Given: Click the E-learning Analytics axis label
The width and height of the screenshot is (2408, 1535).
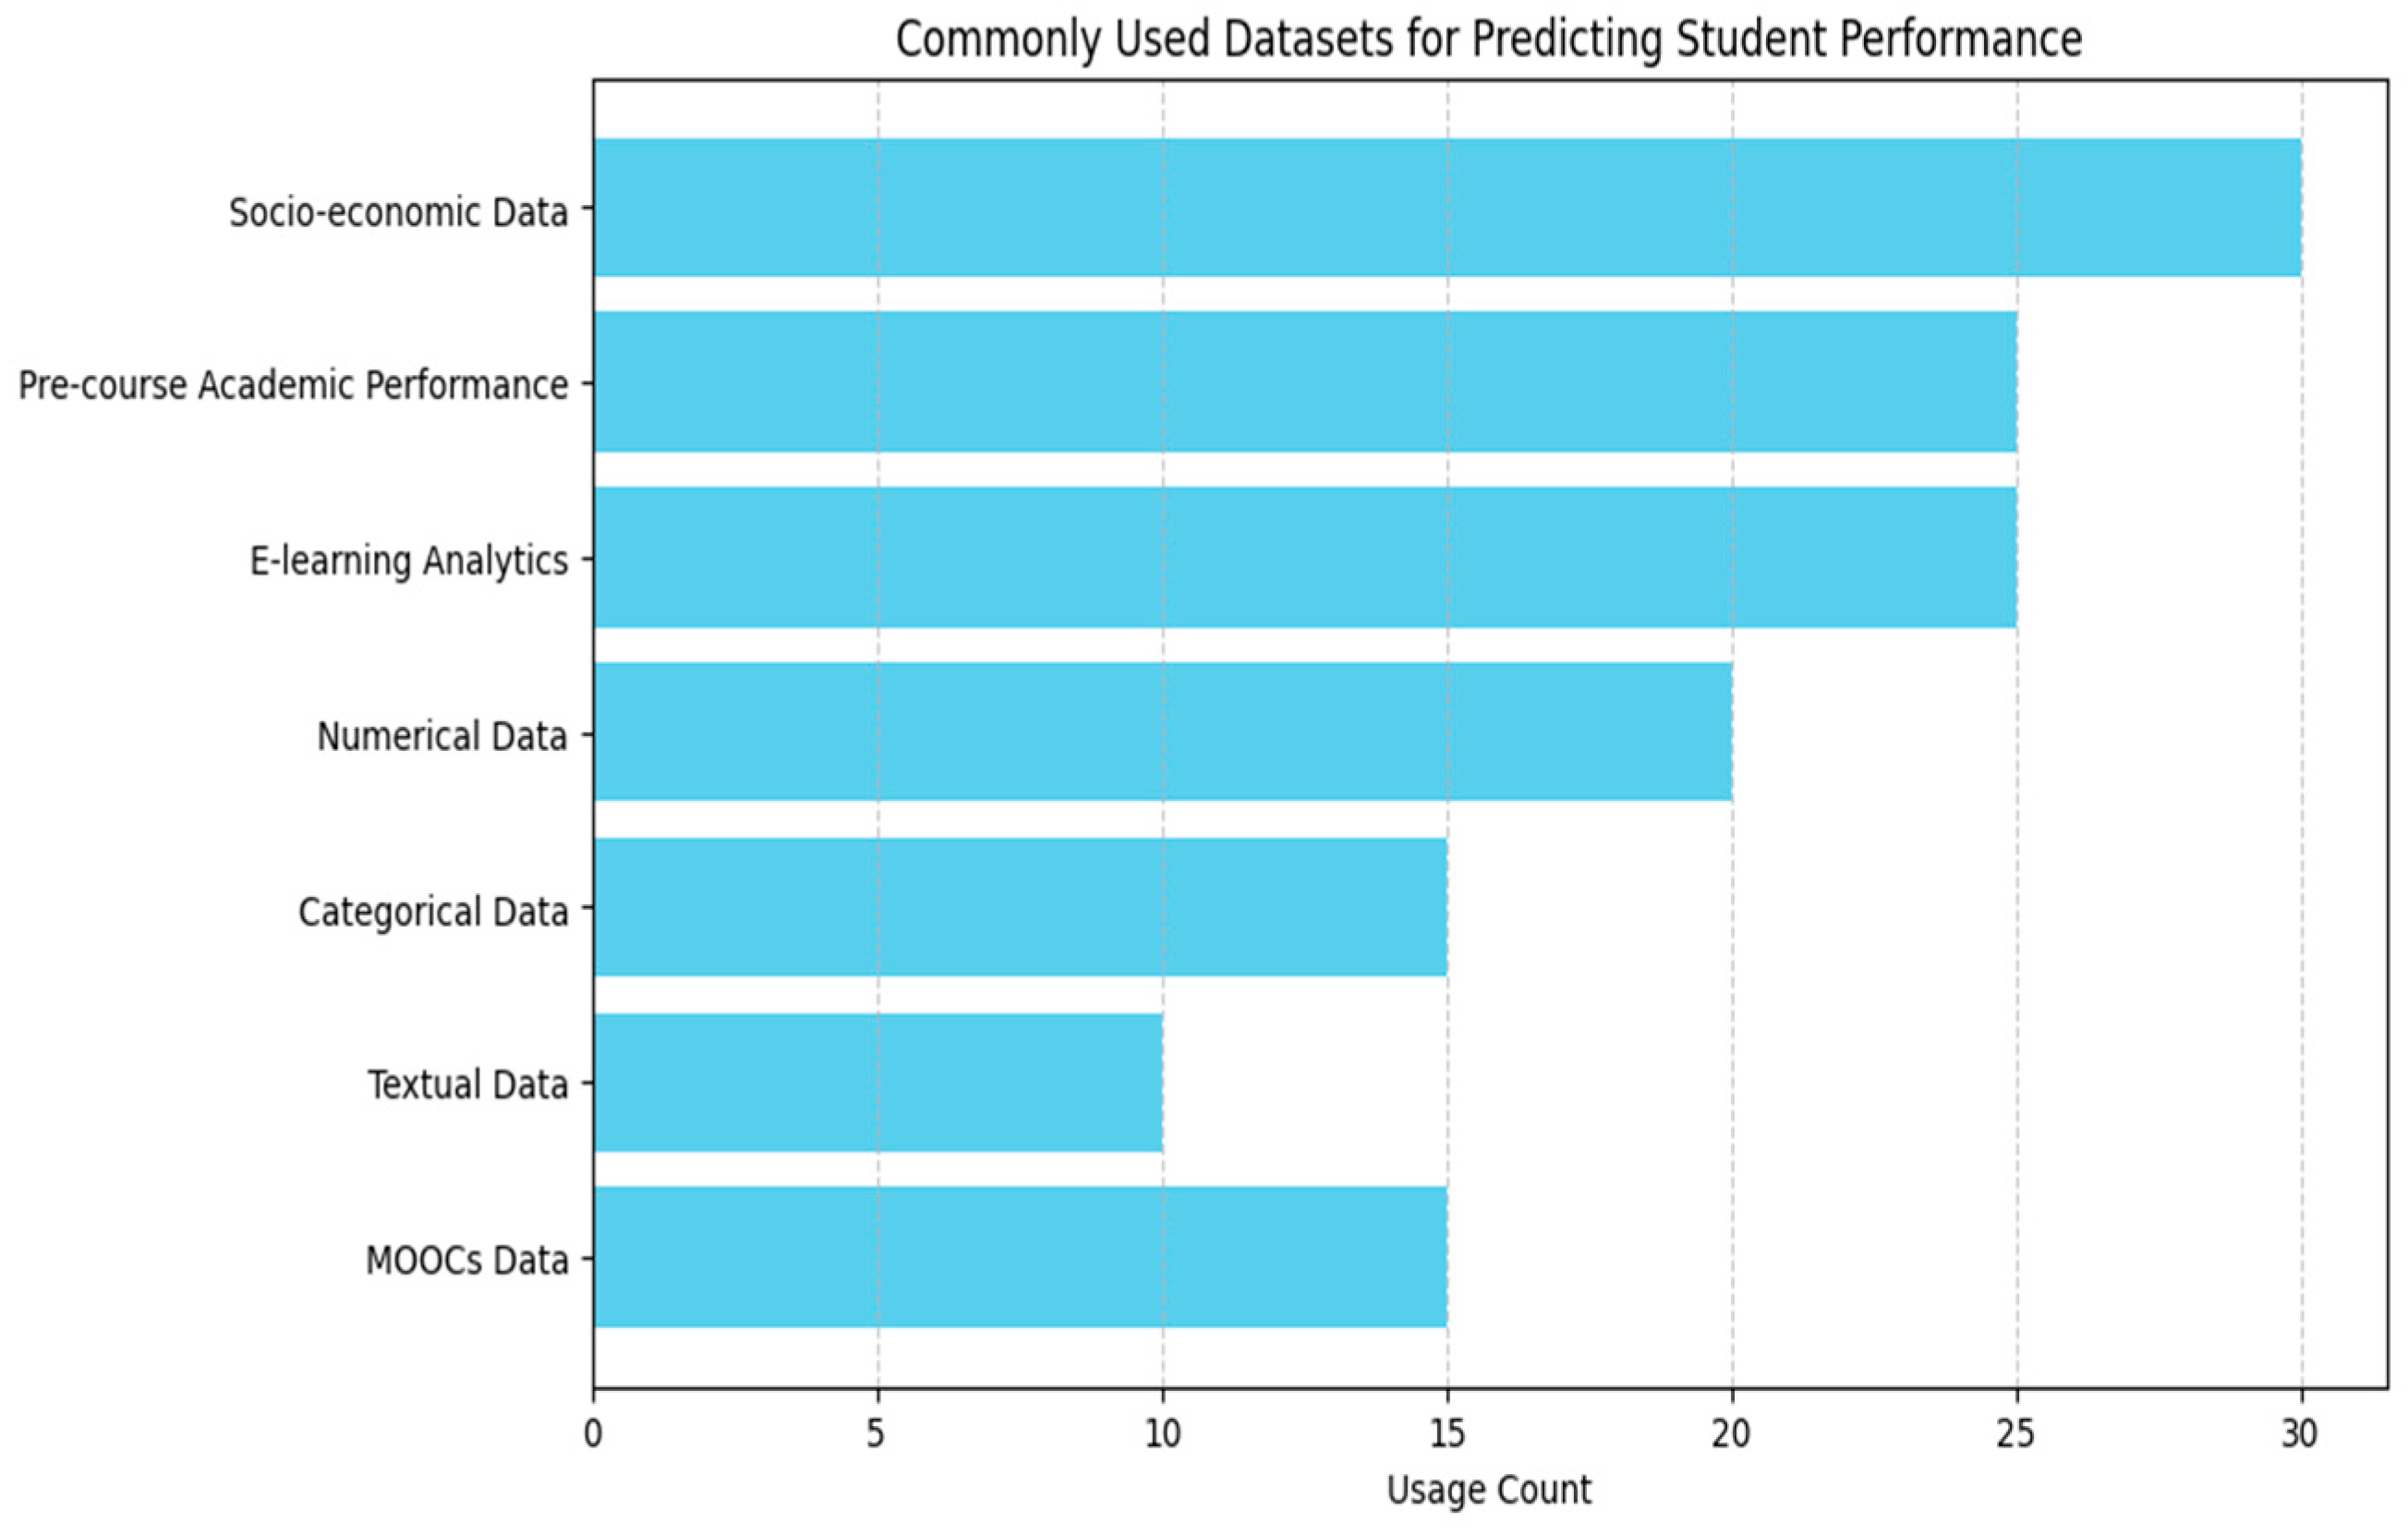Looking at the screenshot, I should point(408,561).
